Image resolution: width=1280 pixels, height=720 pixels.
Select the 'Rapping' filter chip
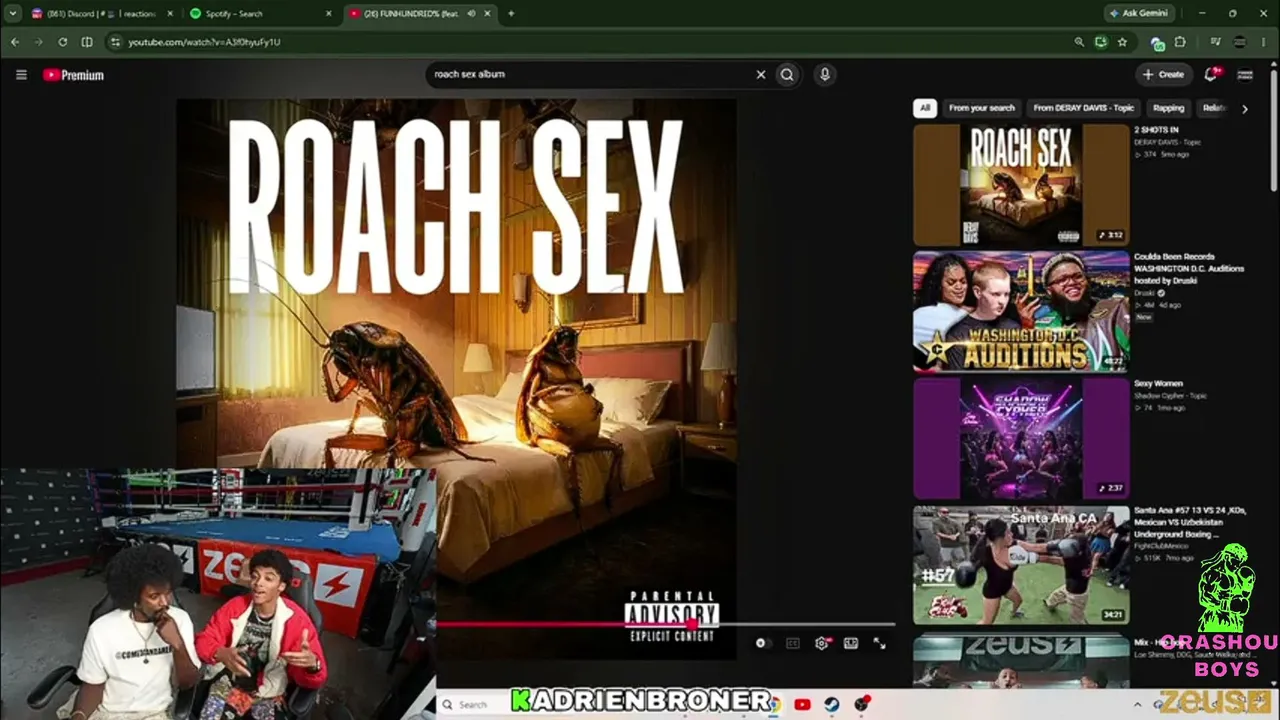click(1168, 108)
